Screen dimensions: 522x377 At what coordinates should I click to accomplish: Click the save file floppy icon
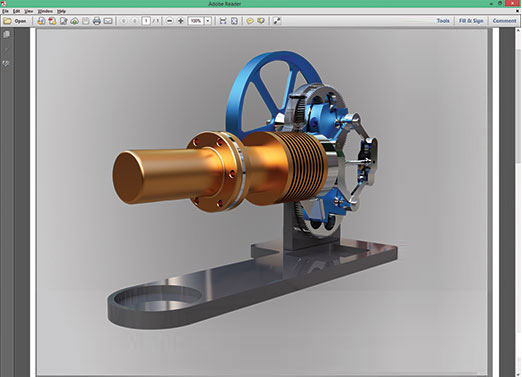(x=86, y=21)
